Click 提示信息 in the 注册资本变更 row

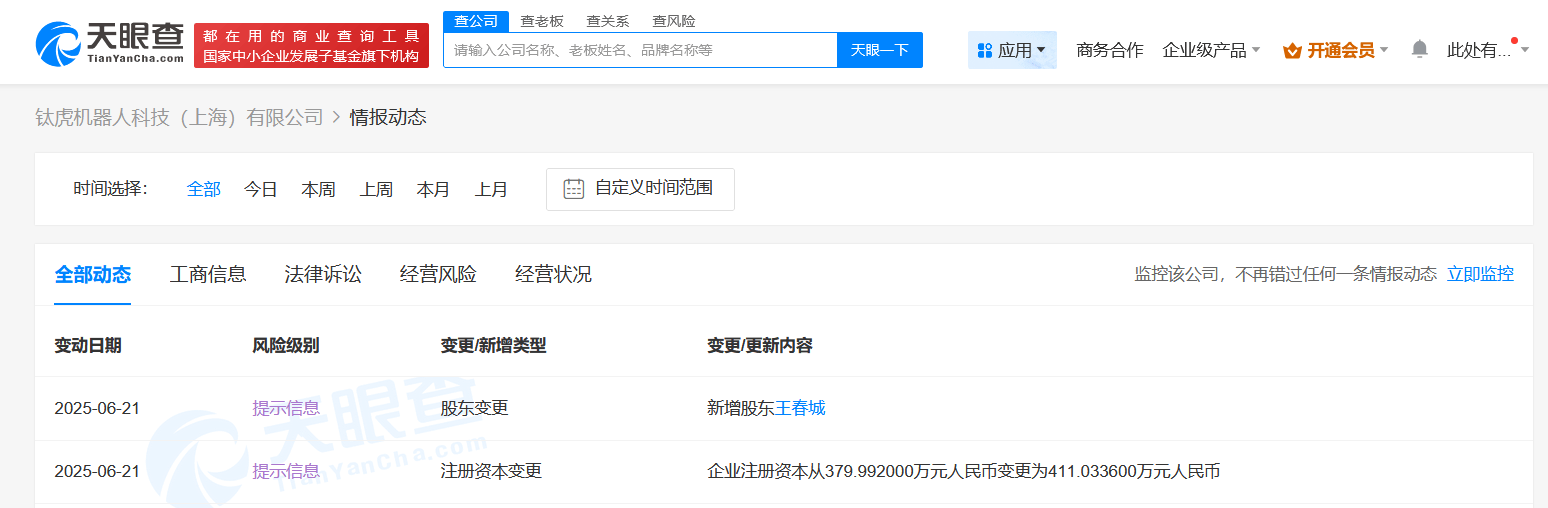pos(286,471)
